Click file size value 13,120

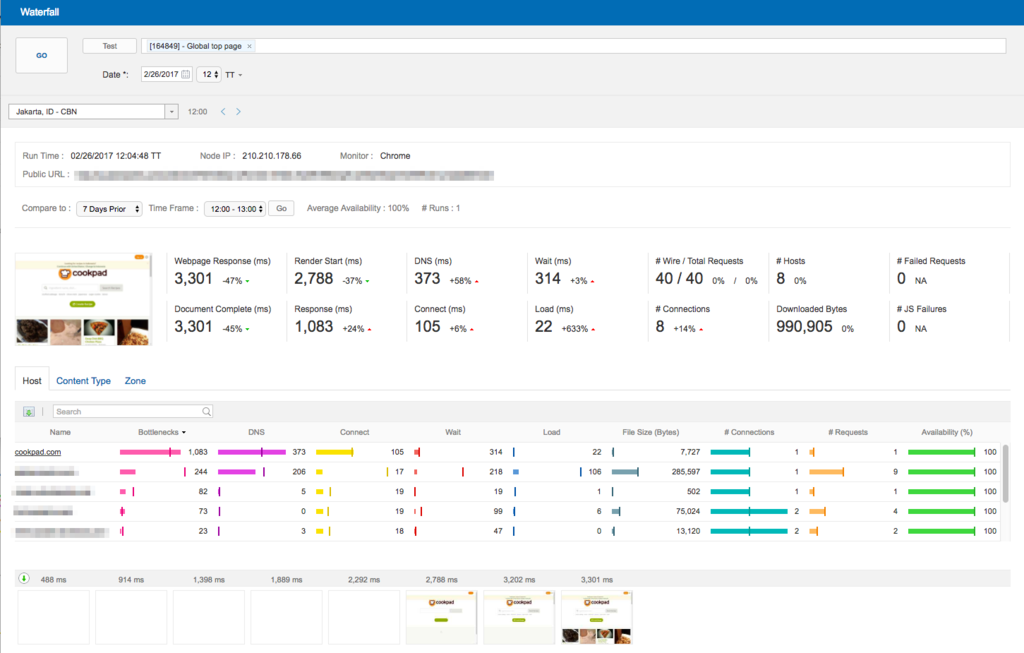pos(688,531)
